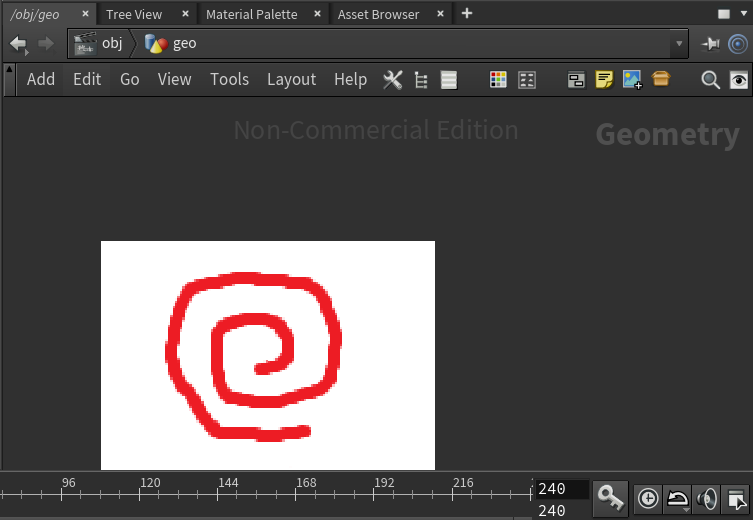
Task: Switch to the Tree View tab
Action: click(x=134, y=14)
